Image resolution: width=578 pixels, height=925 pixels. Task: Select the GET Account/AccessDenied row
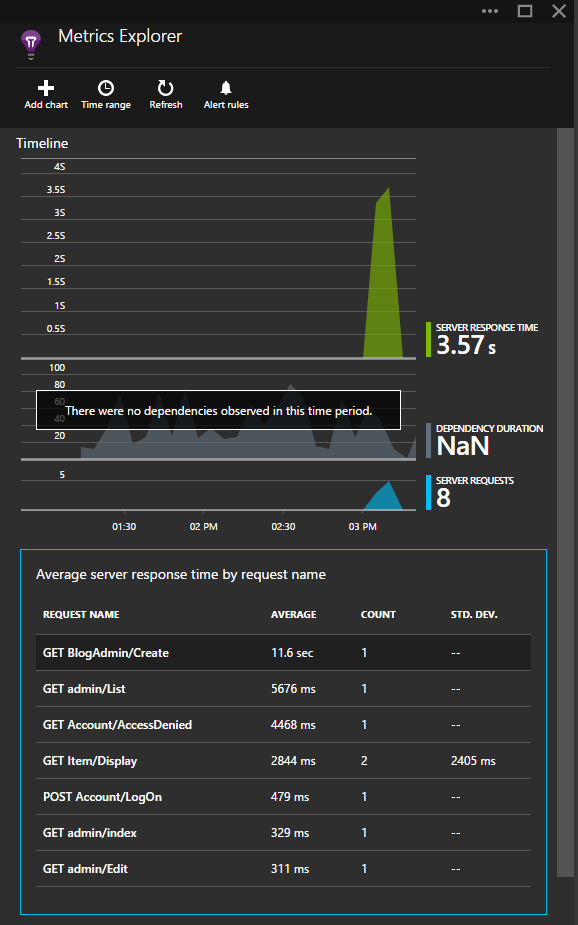click(283, 724)
